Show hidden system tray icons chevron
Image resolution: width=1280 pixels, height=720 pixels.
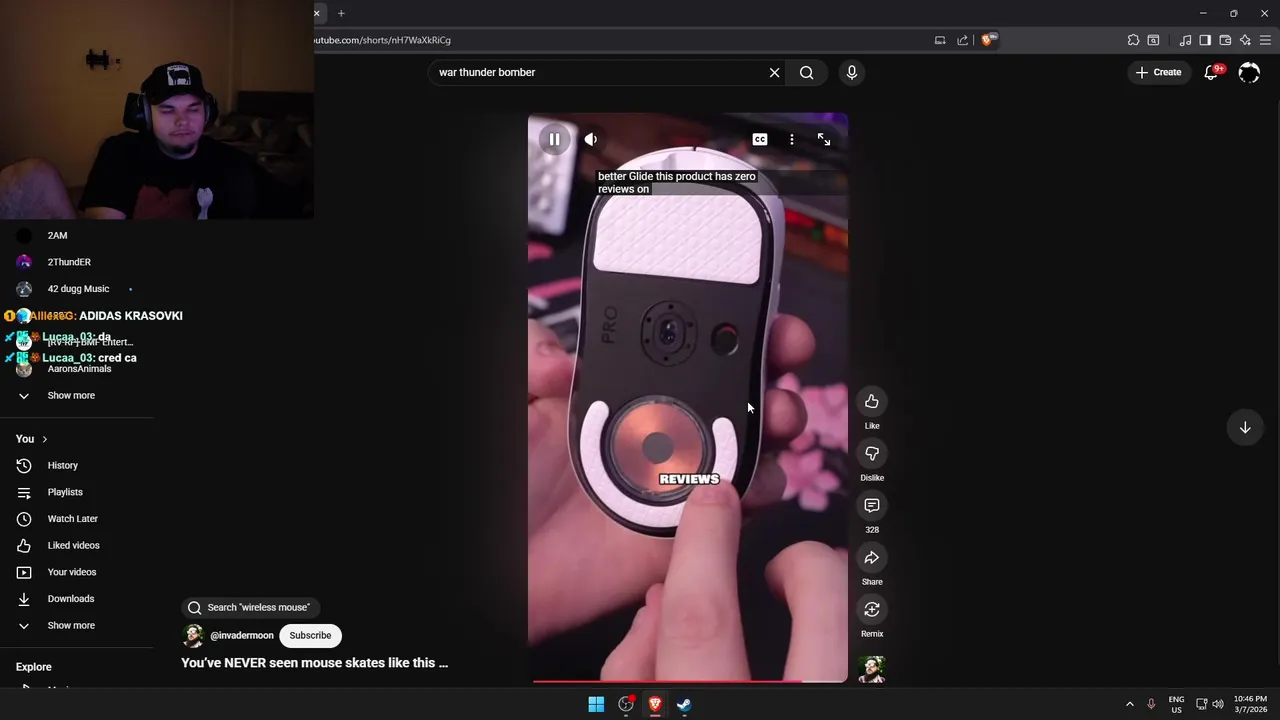pyautogui.click(x=1130, y=704)
